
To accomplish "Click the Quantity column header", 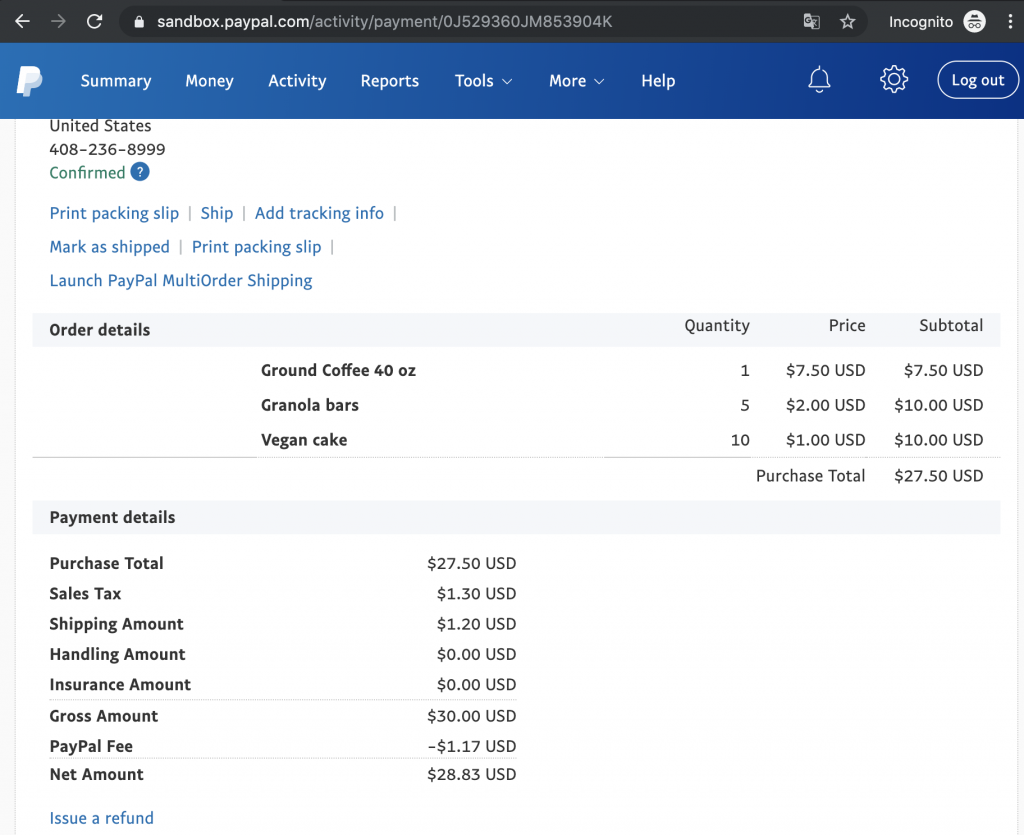I will click(717, 326).
